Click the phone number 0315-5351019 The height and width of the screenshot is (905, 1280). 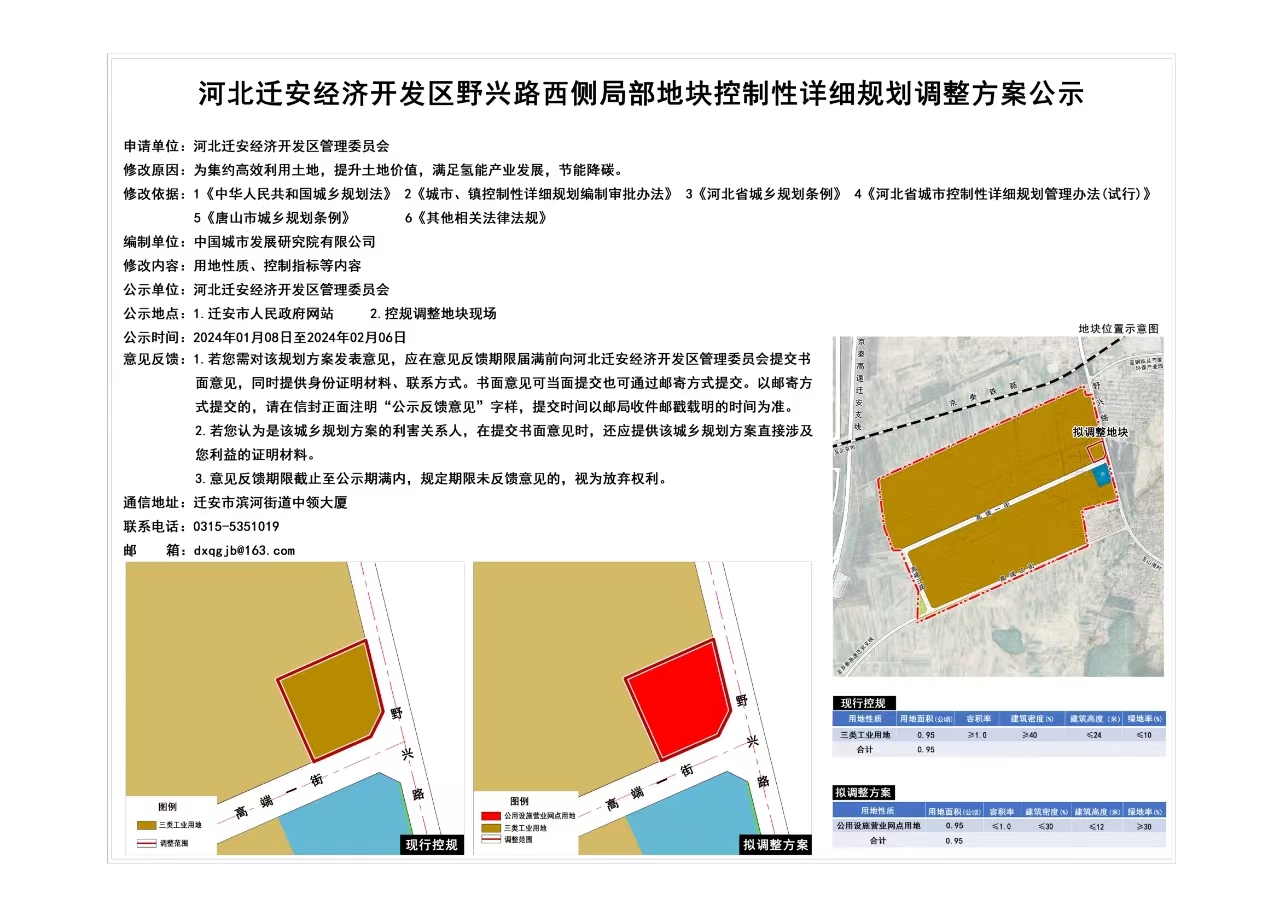point(236,527)
